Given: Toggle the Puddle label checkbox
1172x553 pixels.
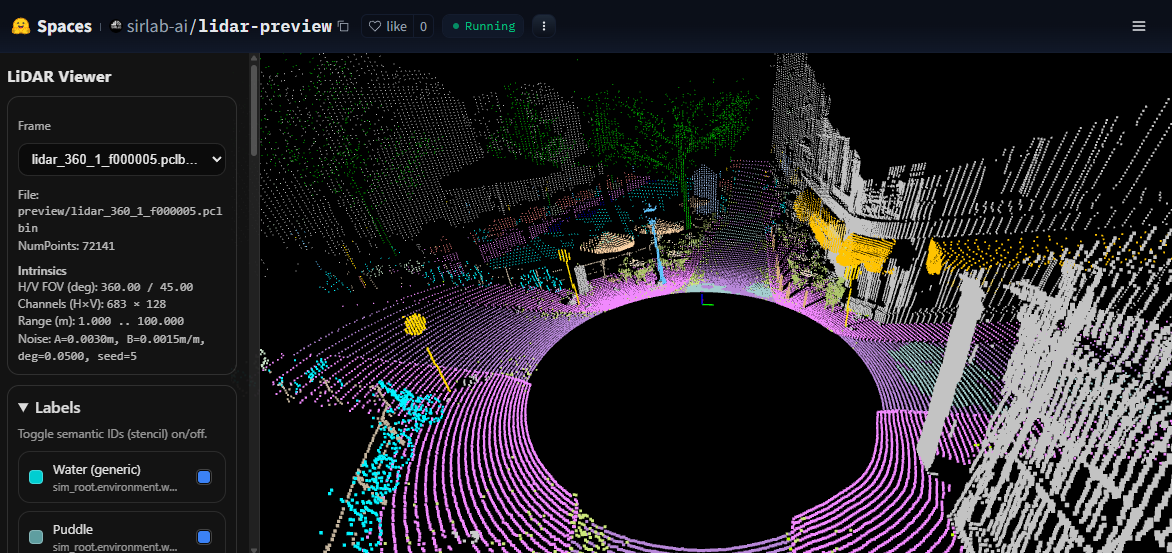Looking at the screenshot, I should (x=204, y=537).
